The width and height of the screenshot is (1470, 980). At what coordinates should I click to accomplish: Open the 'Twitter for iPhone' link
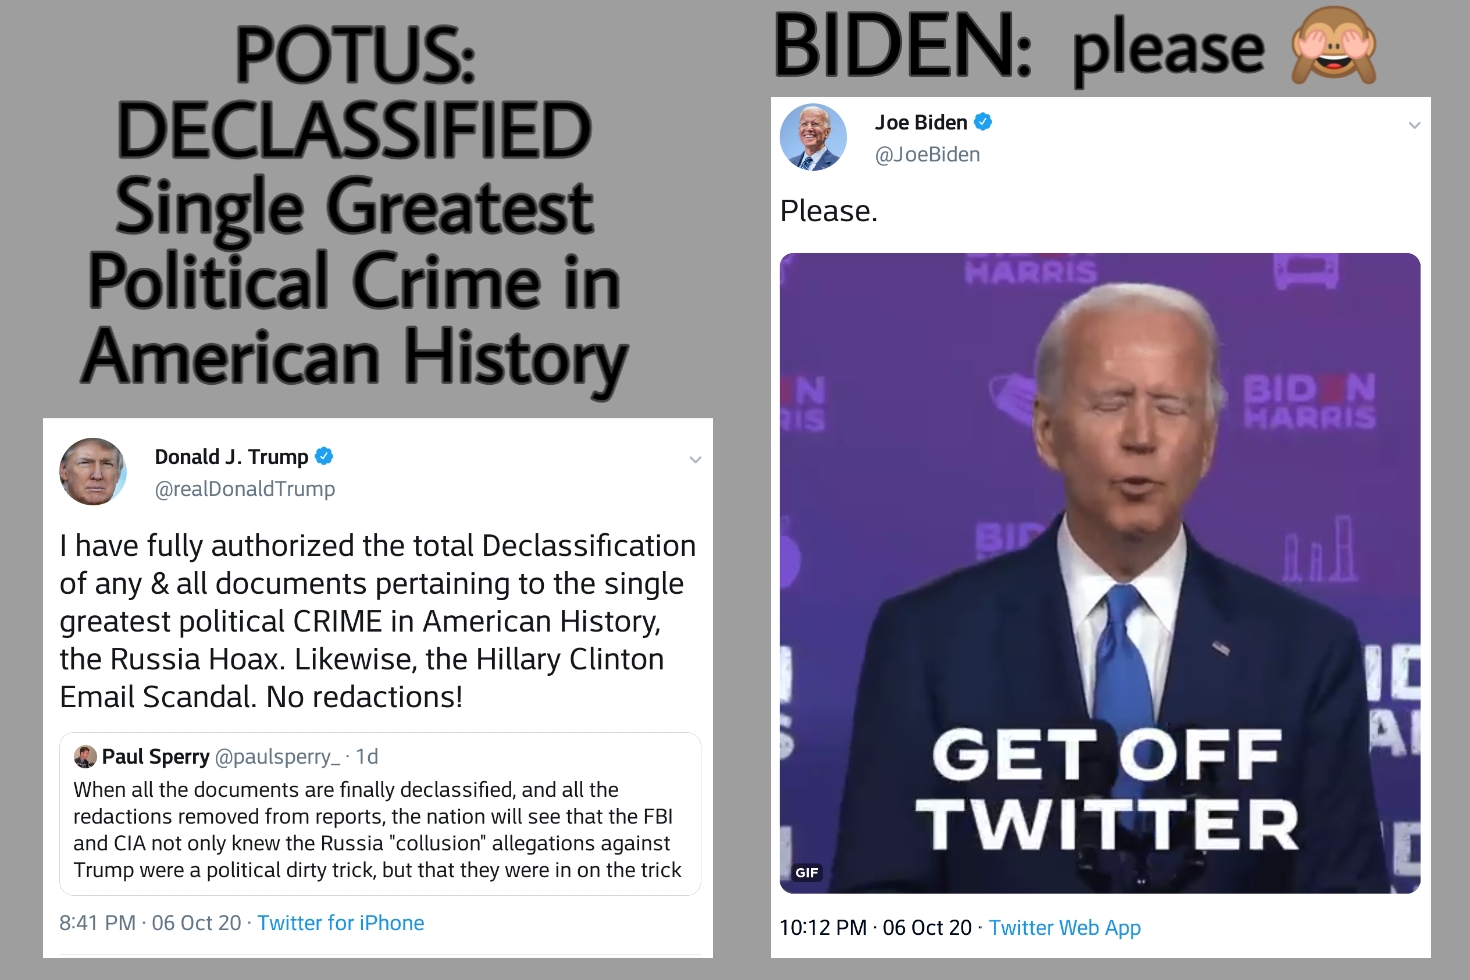[341, 923]
